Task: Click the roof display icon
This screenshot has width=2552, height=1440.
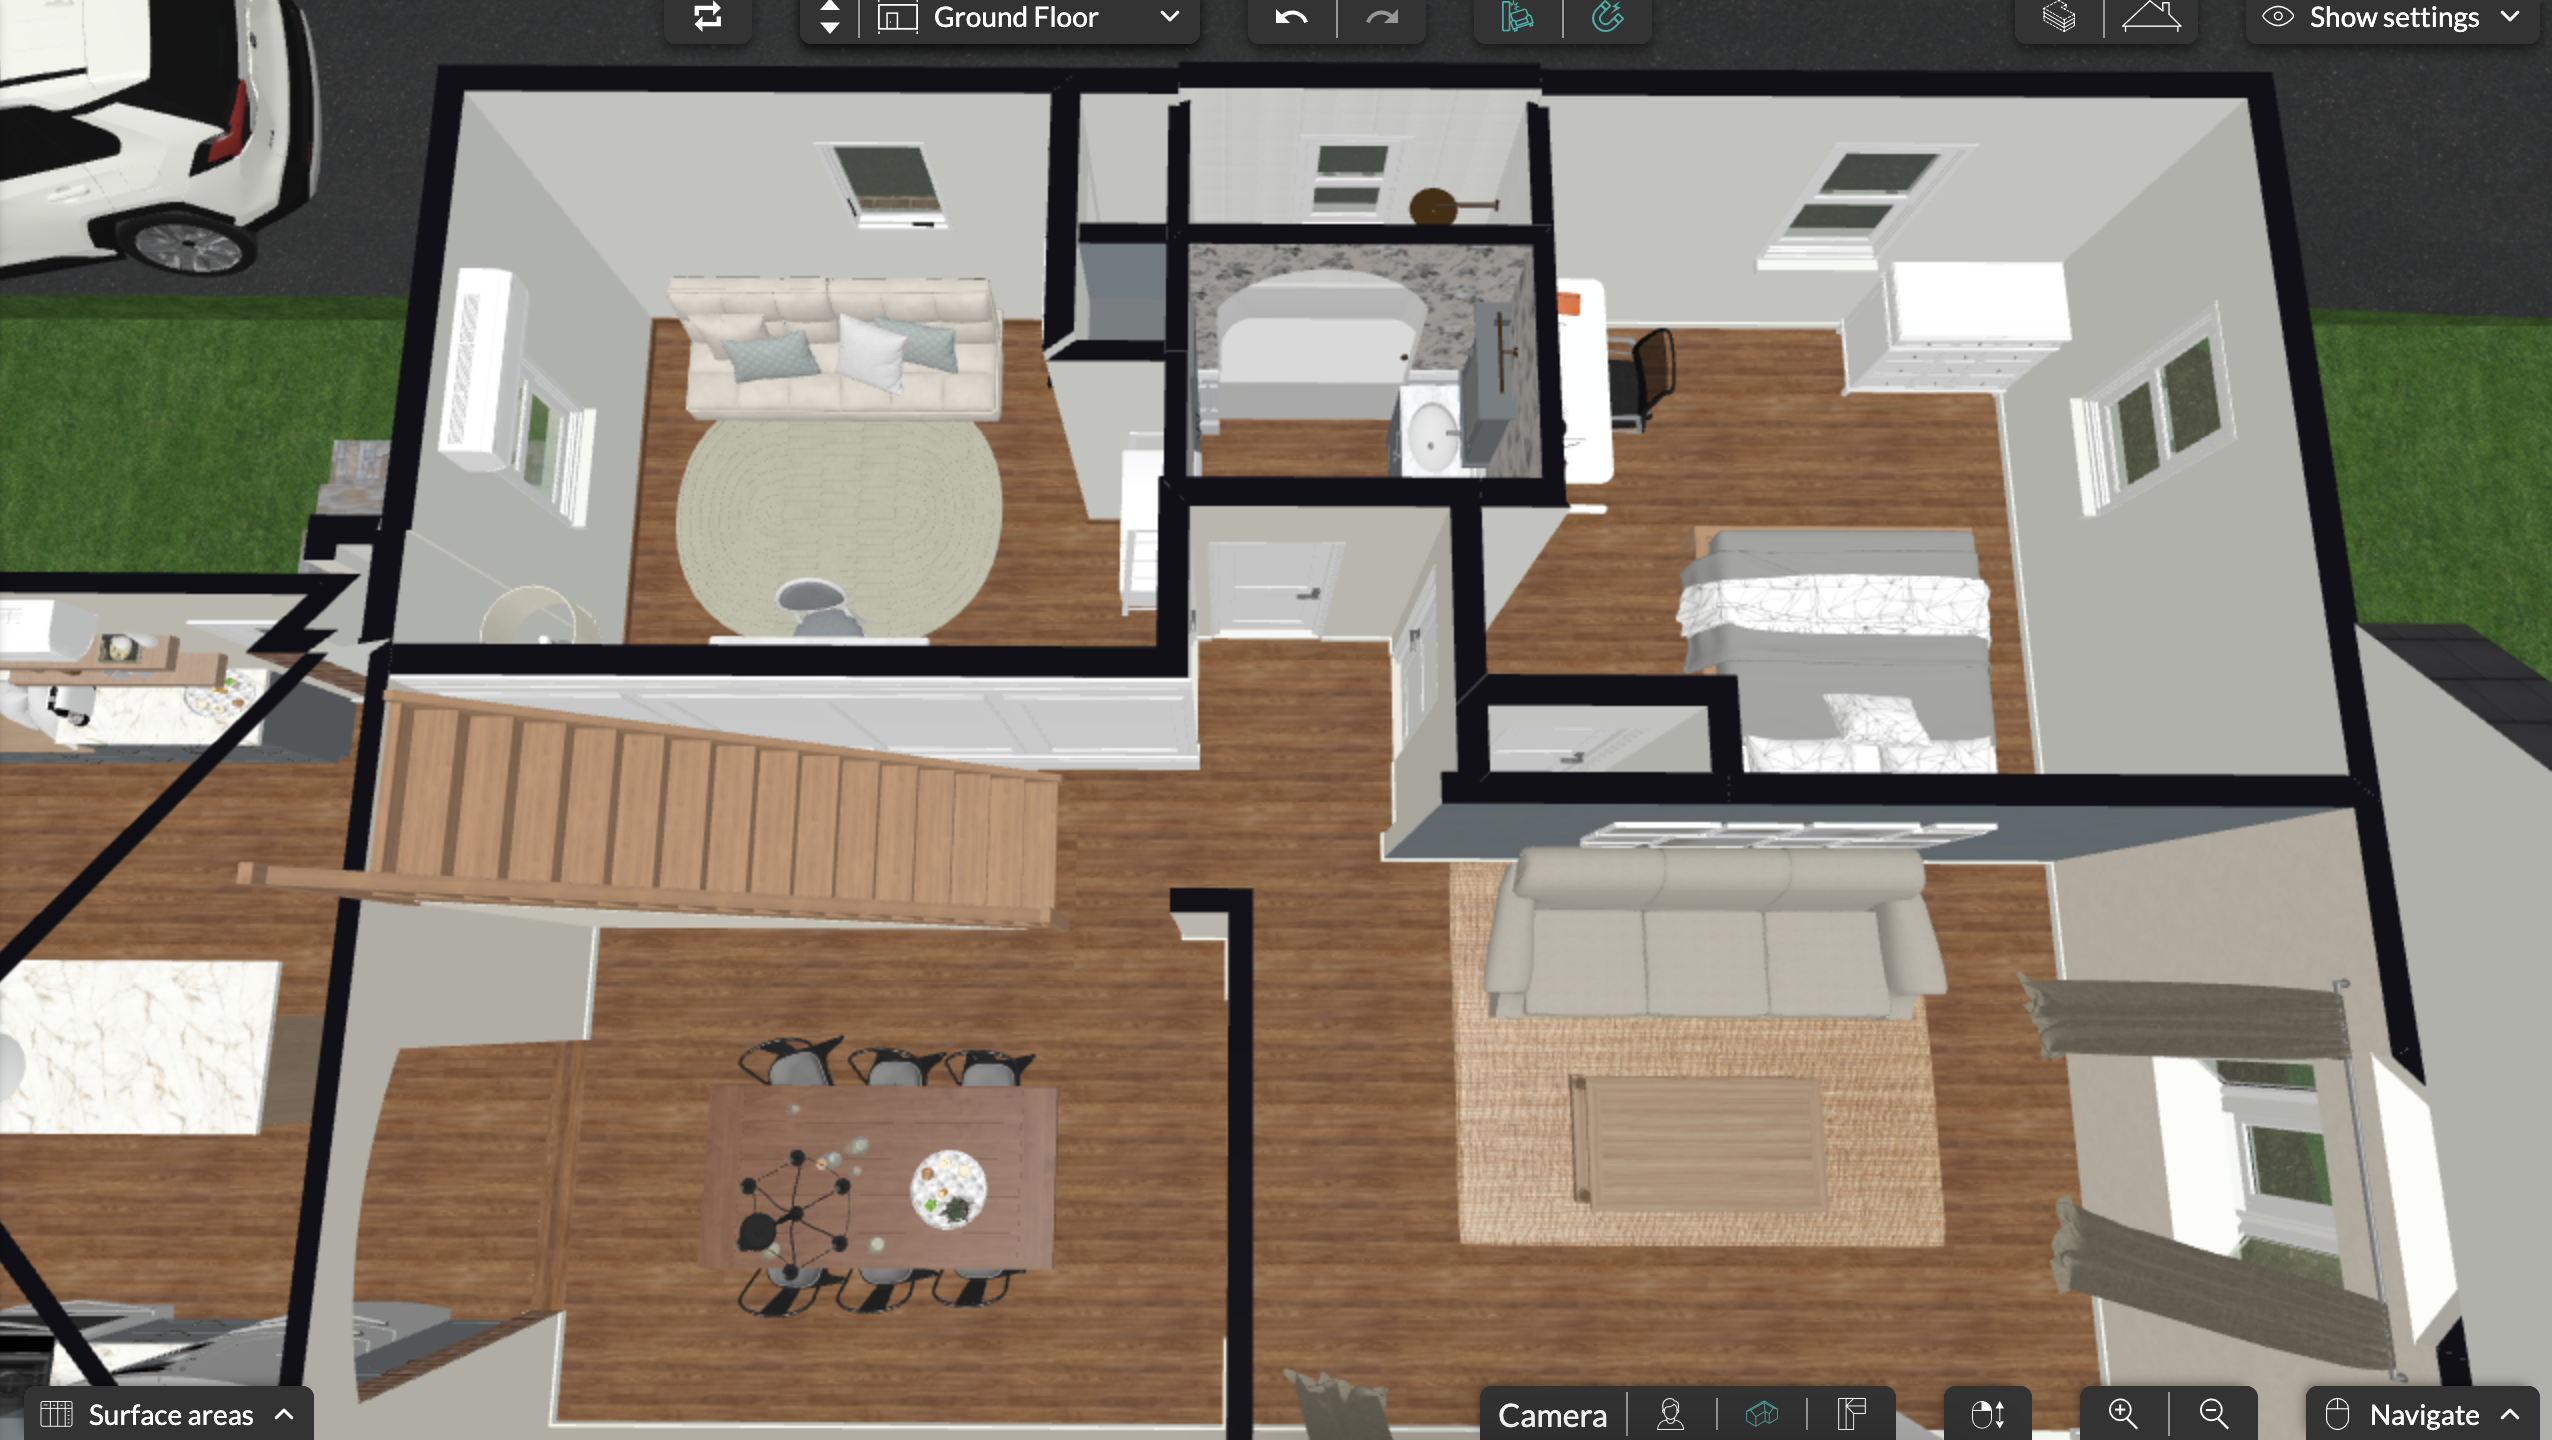Action: (2151, 17)
